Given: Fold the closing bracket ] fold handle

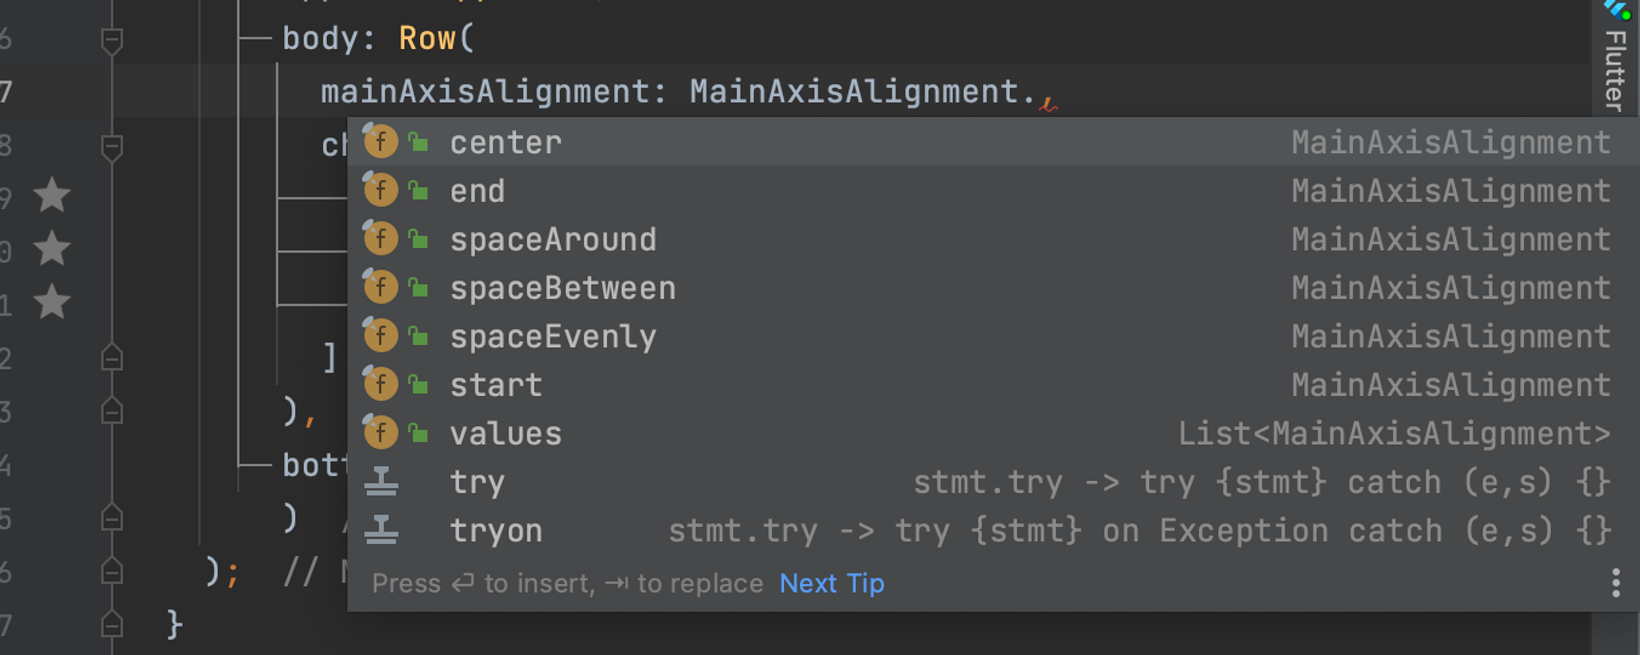Looking at the screenshot, I should tap(112, 357).
